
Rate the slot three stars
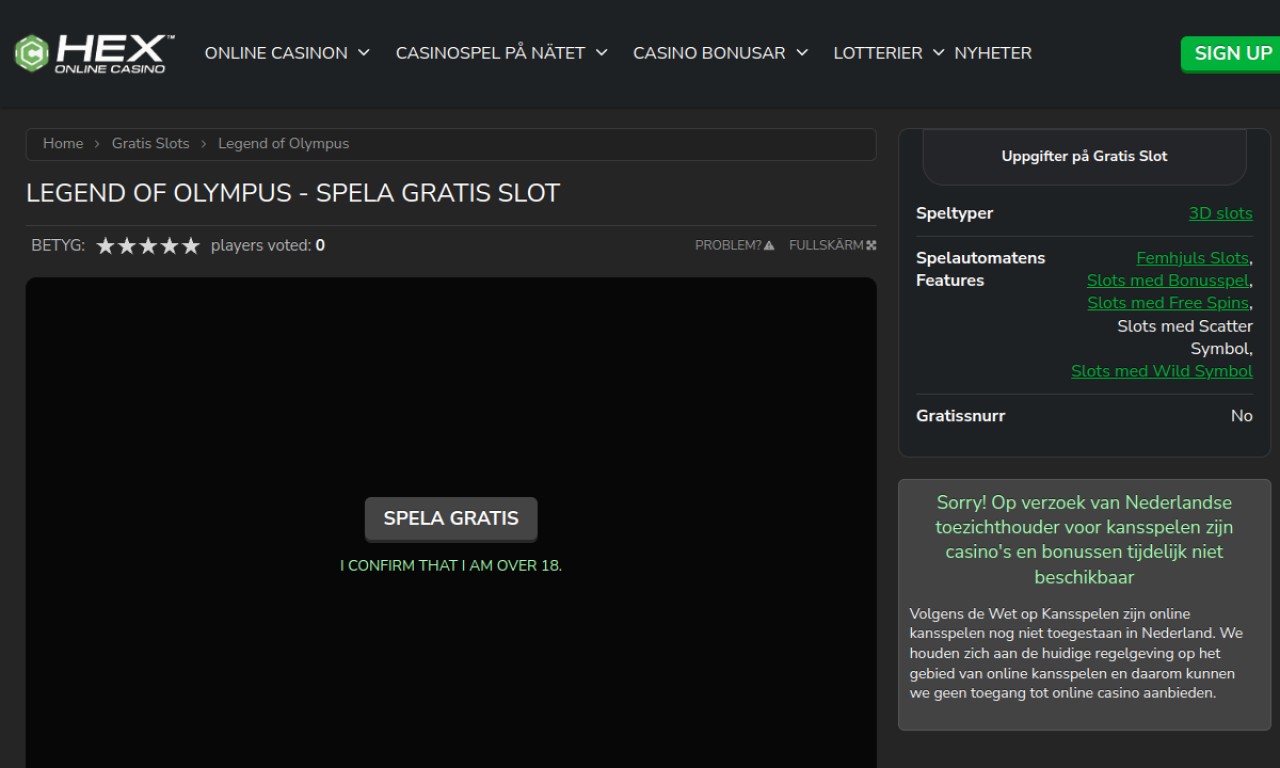pos(148,246)
